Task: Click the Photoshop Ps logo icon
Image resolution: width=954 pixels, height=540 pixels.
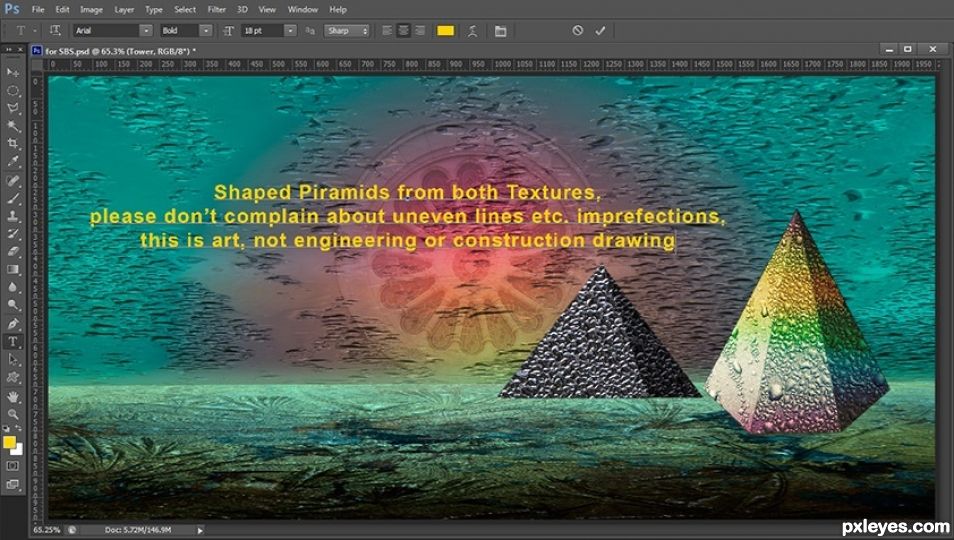Action: click(11, 9)
